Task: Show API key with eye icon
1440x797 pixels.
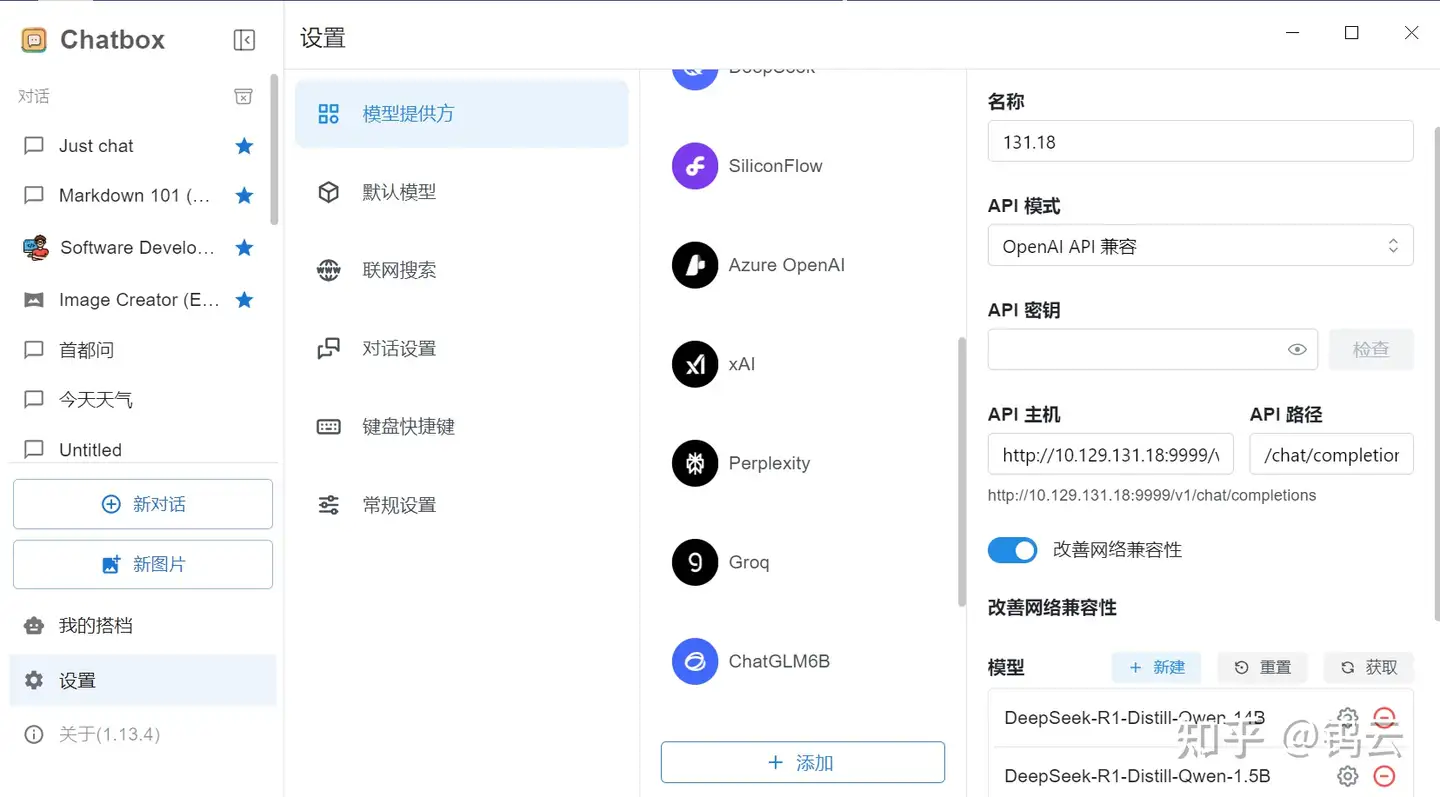Action: [x=1297, y=350]
